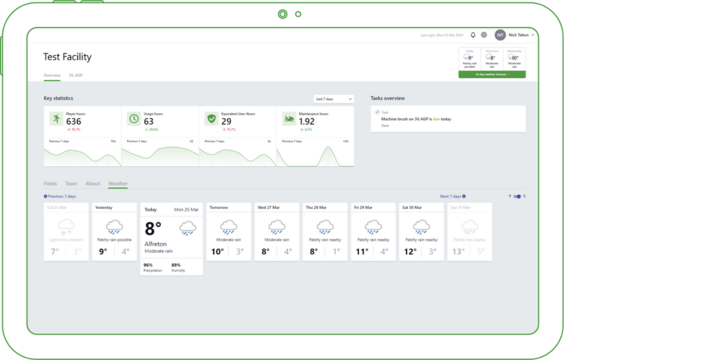The image size is (720, 360).
Task: Open the notifications bell
Action: (473, 35)
